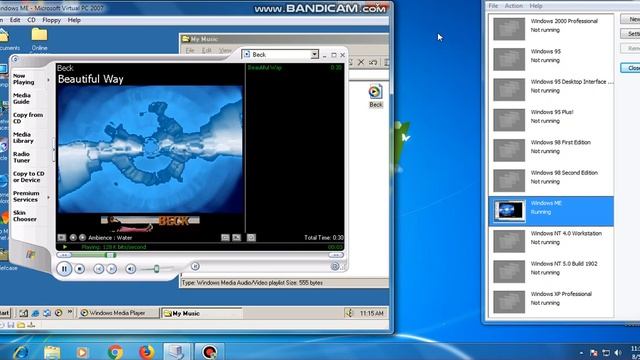Switch Media Player to compact mode
The image size is (640, 360).
tap(335, 267)
